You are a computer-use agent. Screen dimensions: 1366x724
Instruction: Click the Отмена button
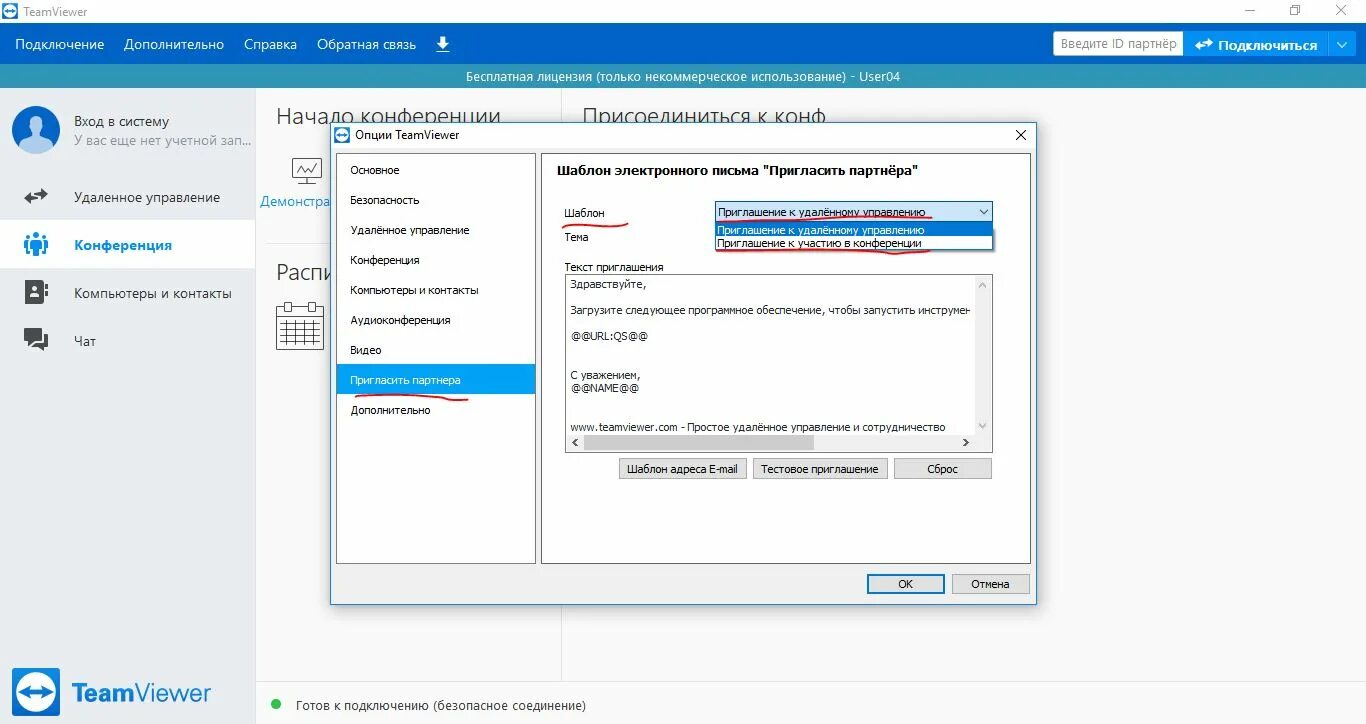990,584
